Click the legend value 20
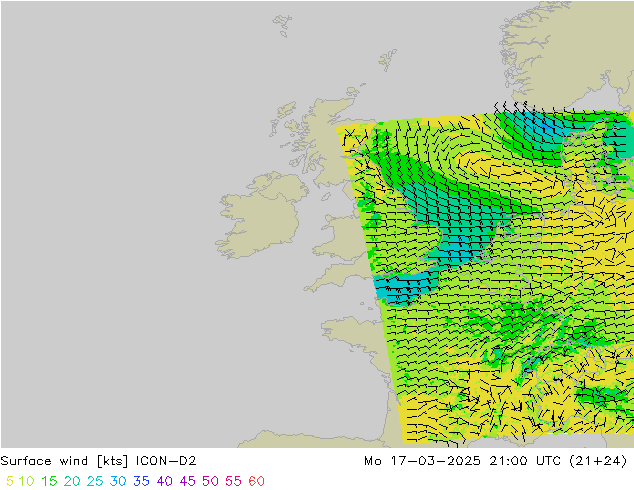 coord(72,481)
